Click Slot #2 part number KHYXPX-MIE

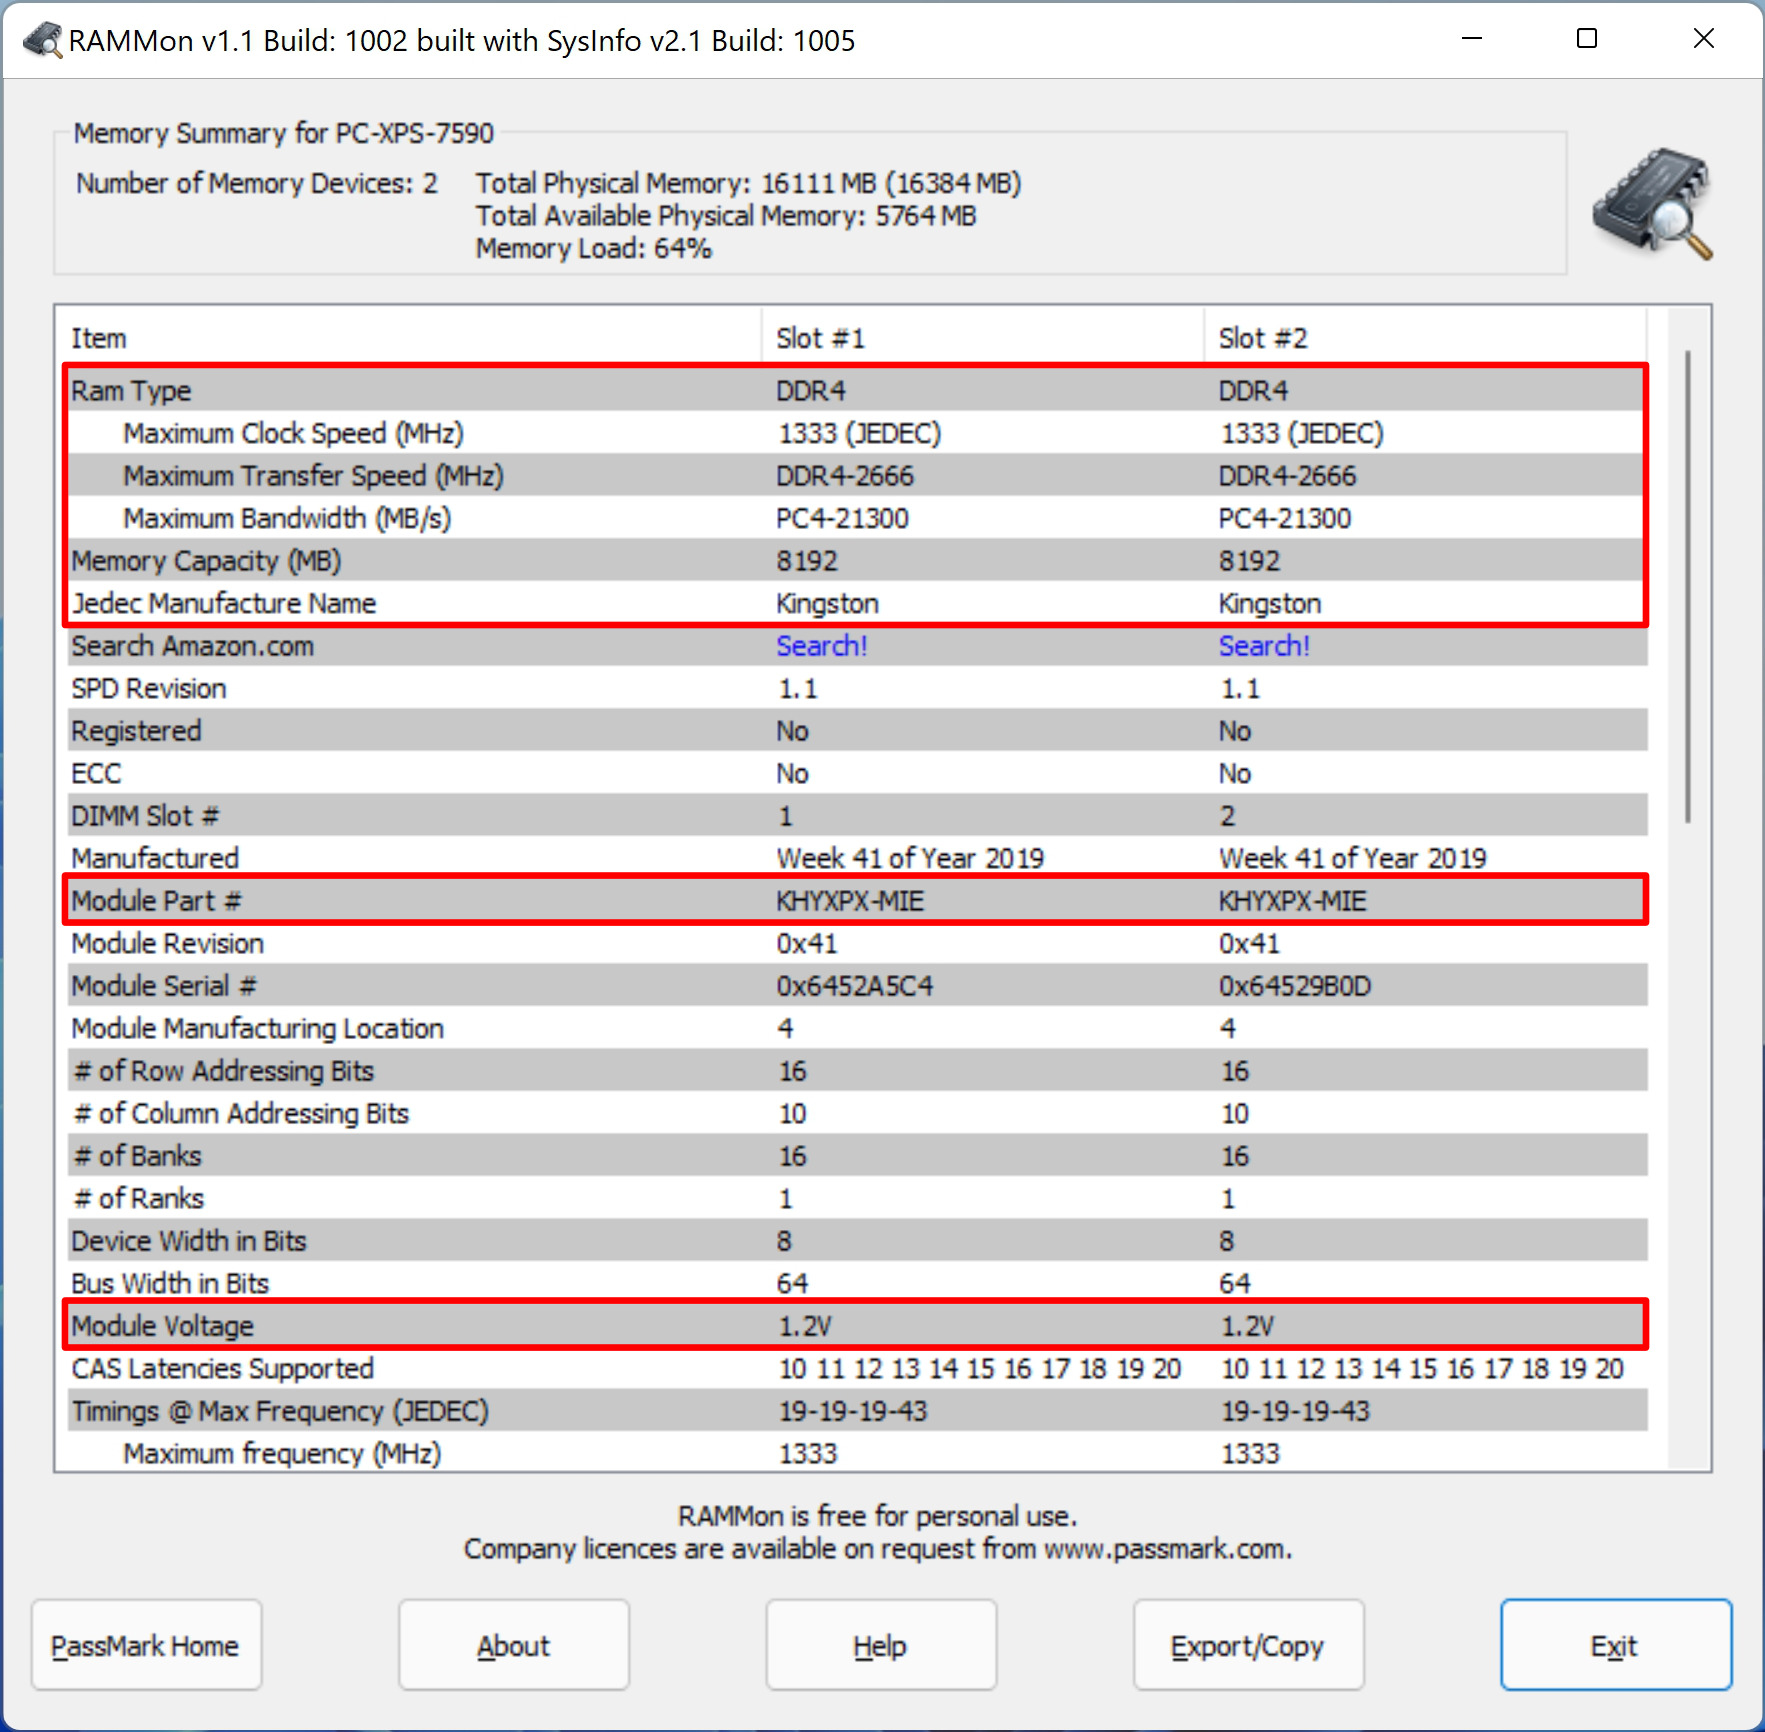1292,901
